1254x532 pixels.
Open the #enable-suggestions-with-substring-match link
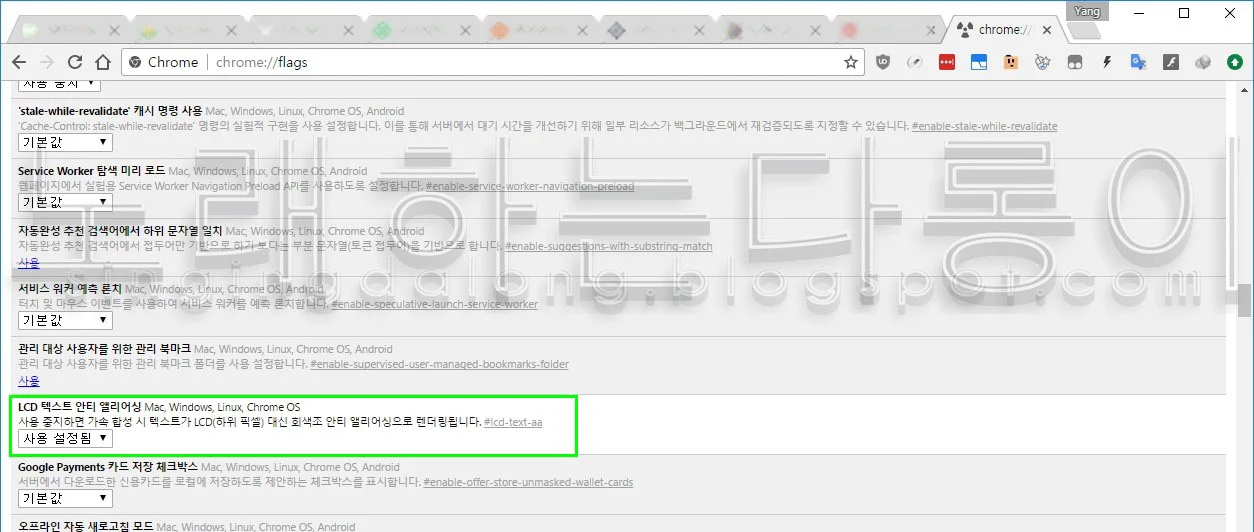608,246
